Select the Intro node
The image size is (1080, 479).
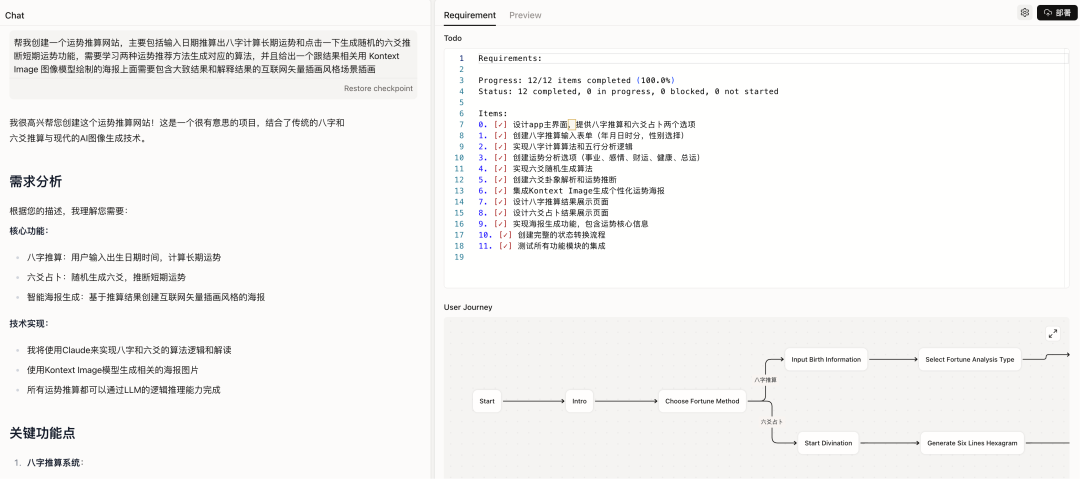[x=579, y=401]
